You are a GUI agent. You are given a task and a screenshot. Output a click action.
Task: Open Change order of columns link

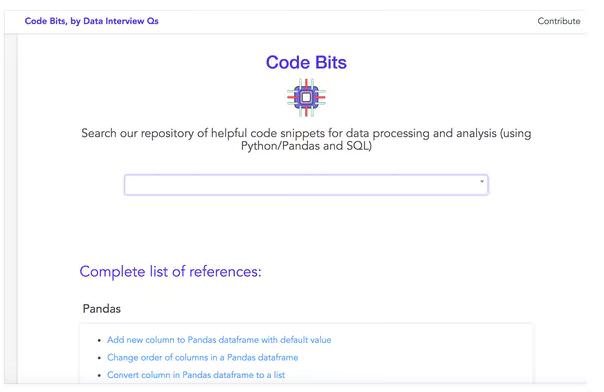pos(203,357)
